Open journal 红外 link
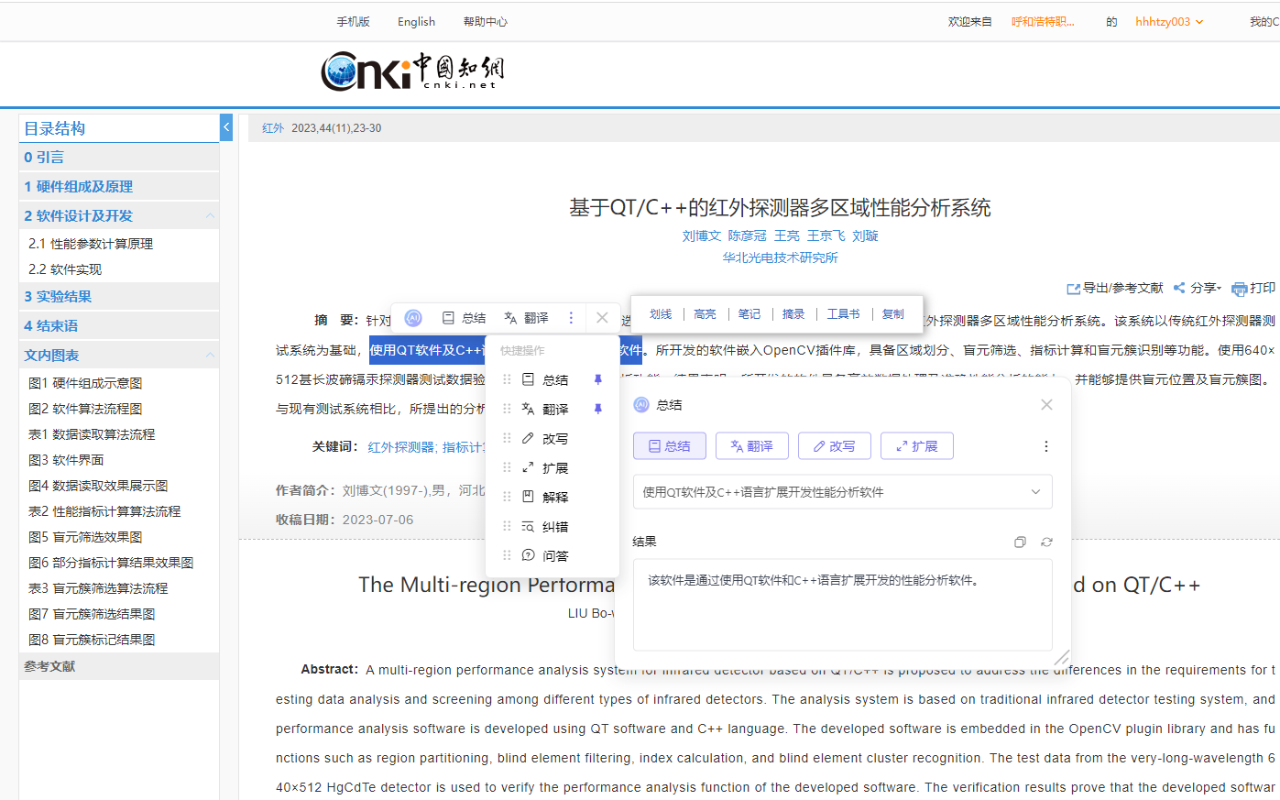The height and width of the screenshot is (800, 1280). point(273,128)
